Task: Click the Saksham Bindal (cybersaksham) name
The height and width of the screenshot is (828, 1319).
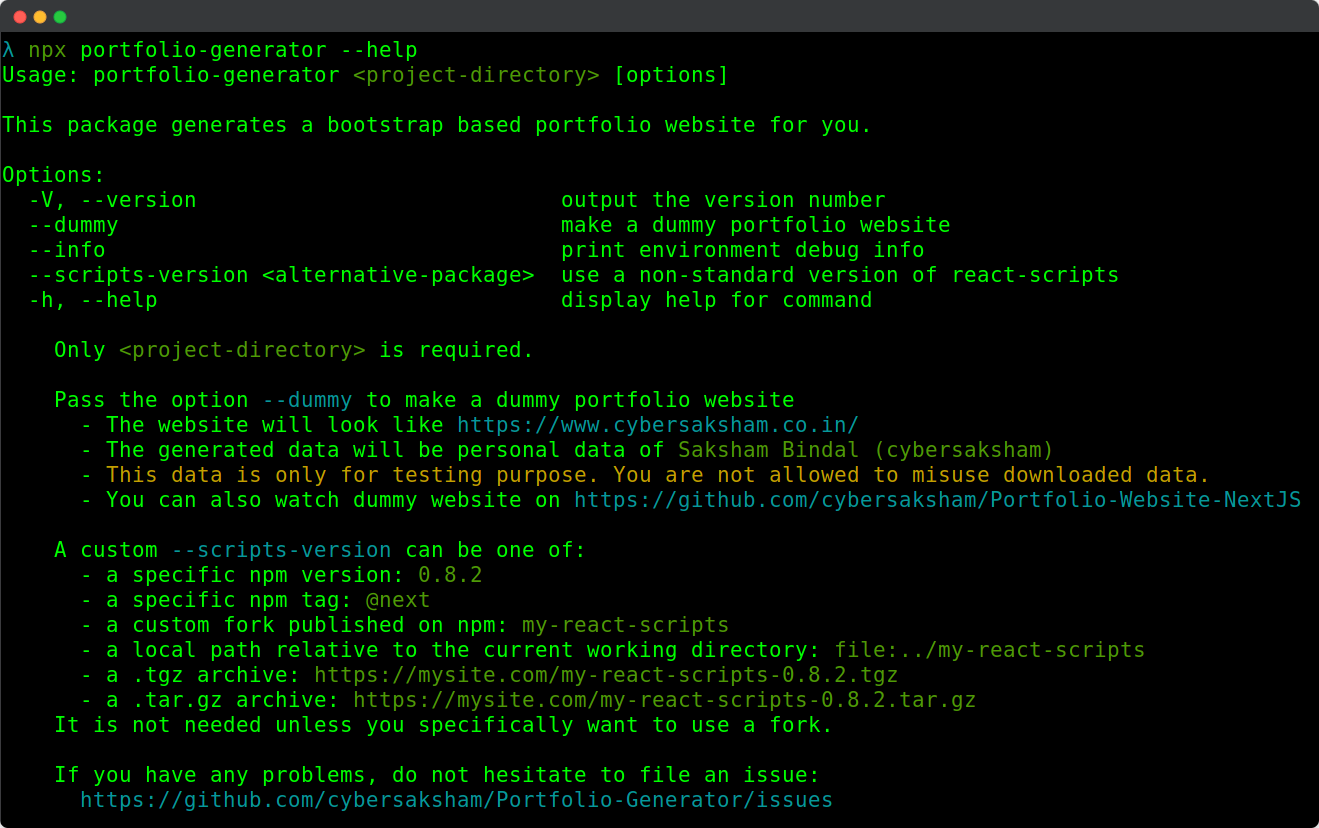Action: 866,450
